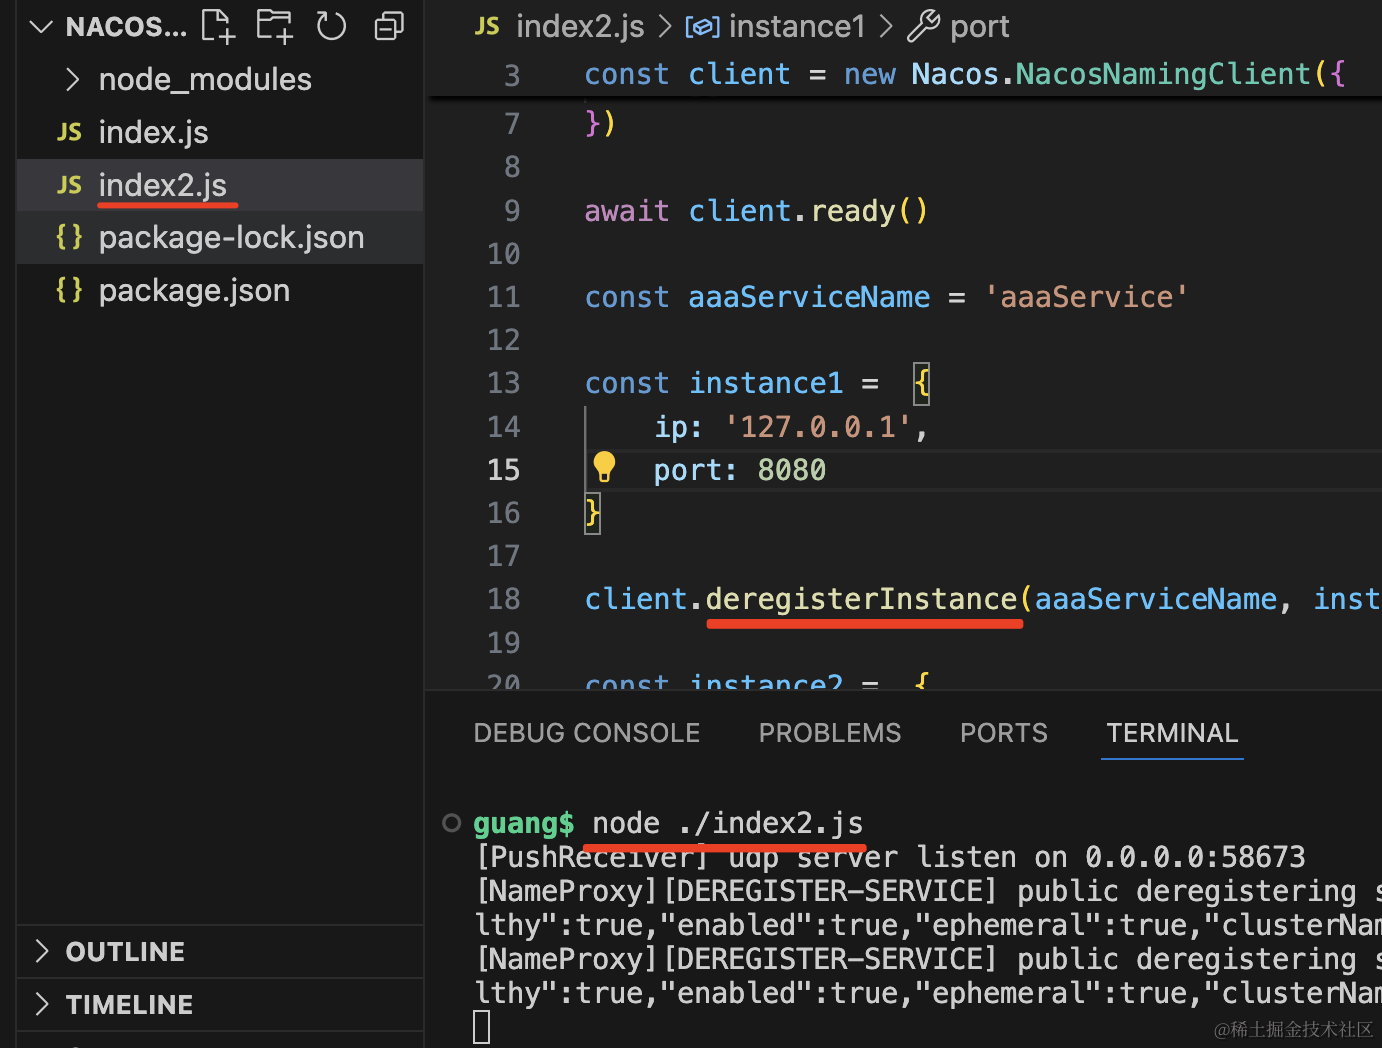Image resolution: width=1382 pixels, height=1048 pixels.
Task: Select the PORTS tab
Action: (1003, 733)
